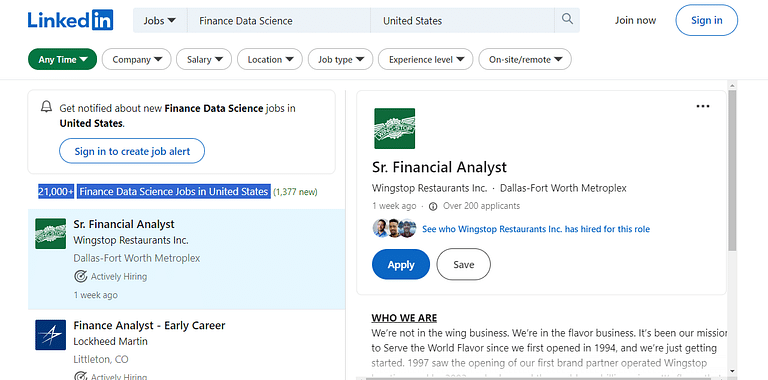Click Wingstop logo in job list
The width and height of the screenshot is (768, 380).
point(50,234)
